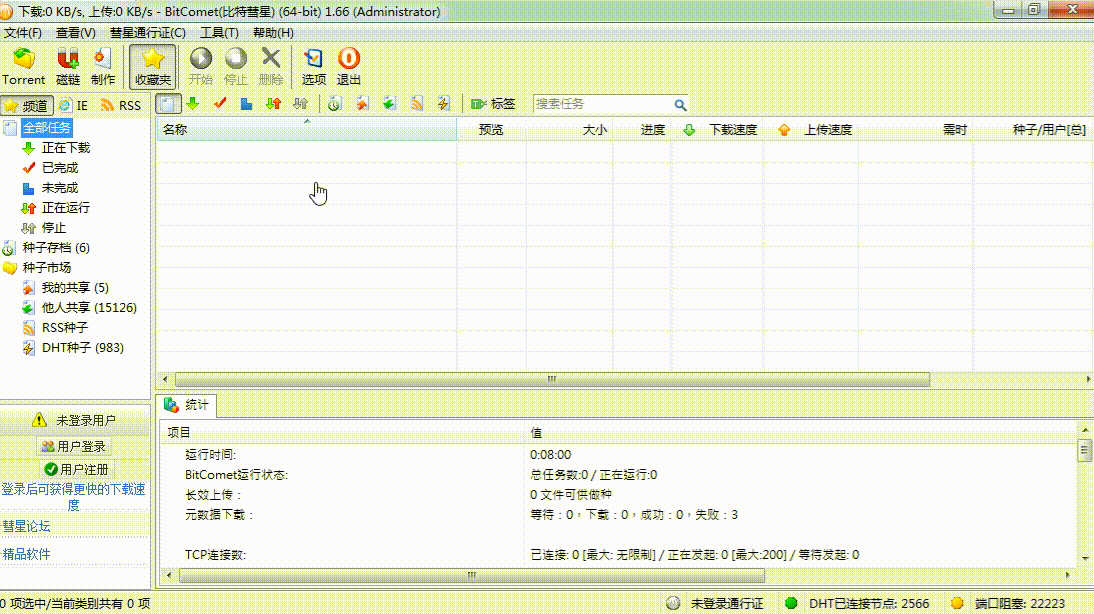This screenshot has width=1094, height=614.
Task: Open the 彗星论坛 link
Action: (x=27, y=526)
